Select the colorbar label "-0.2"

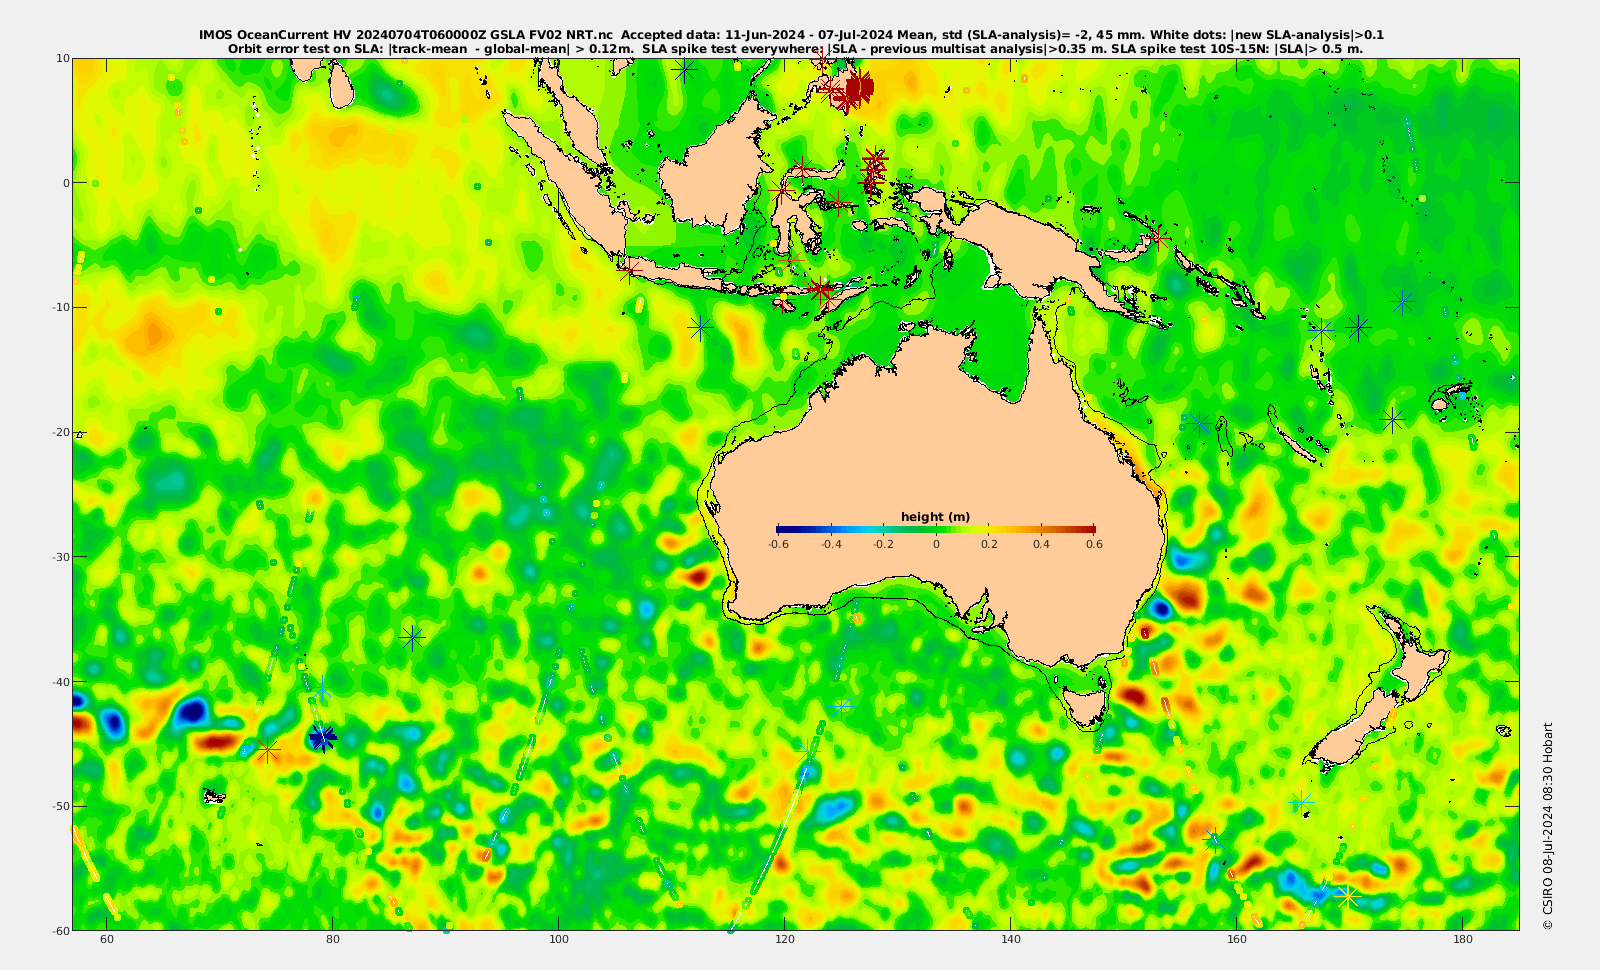(883, 545)
